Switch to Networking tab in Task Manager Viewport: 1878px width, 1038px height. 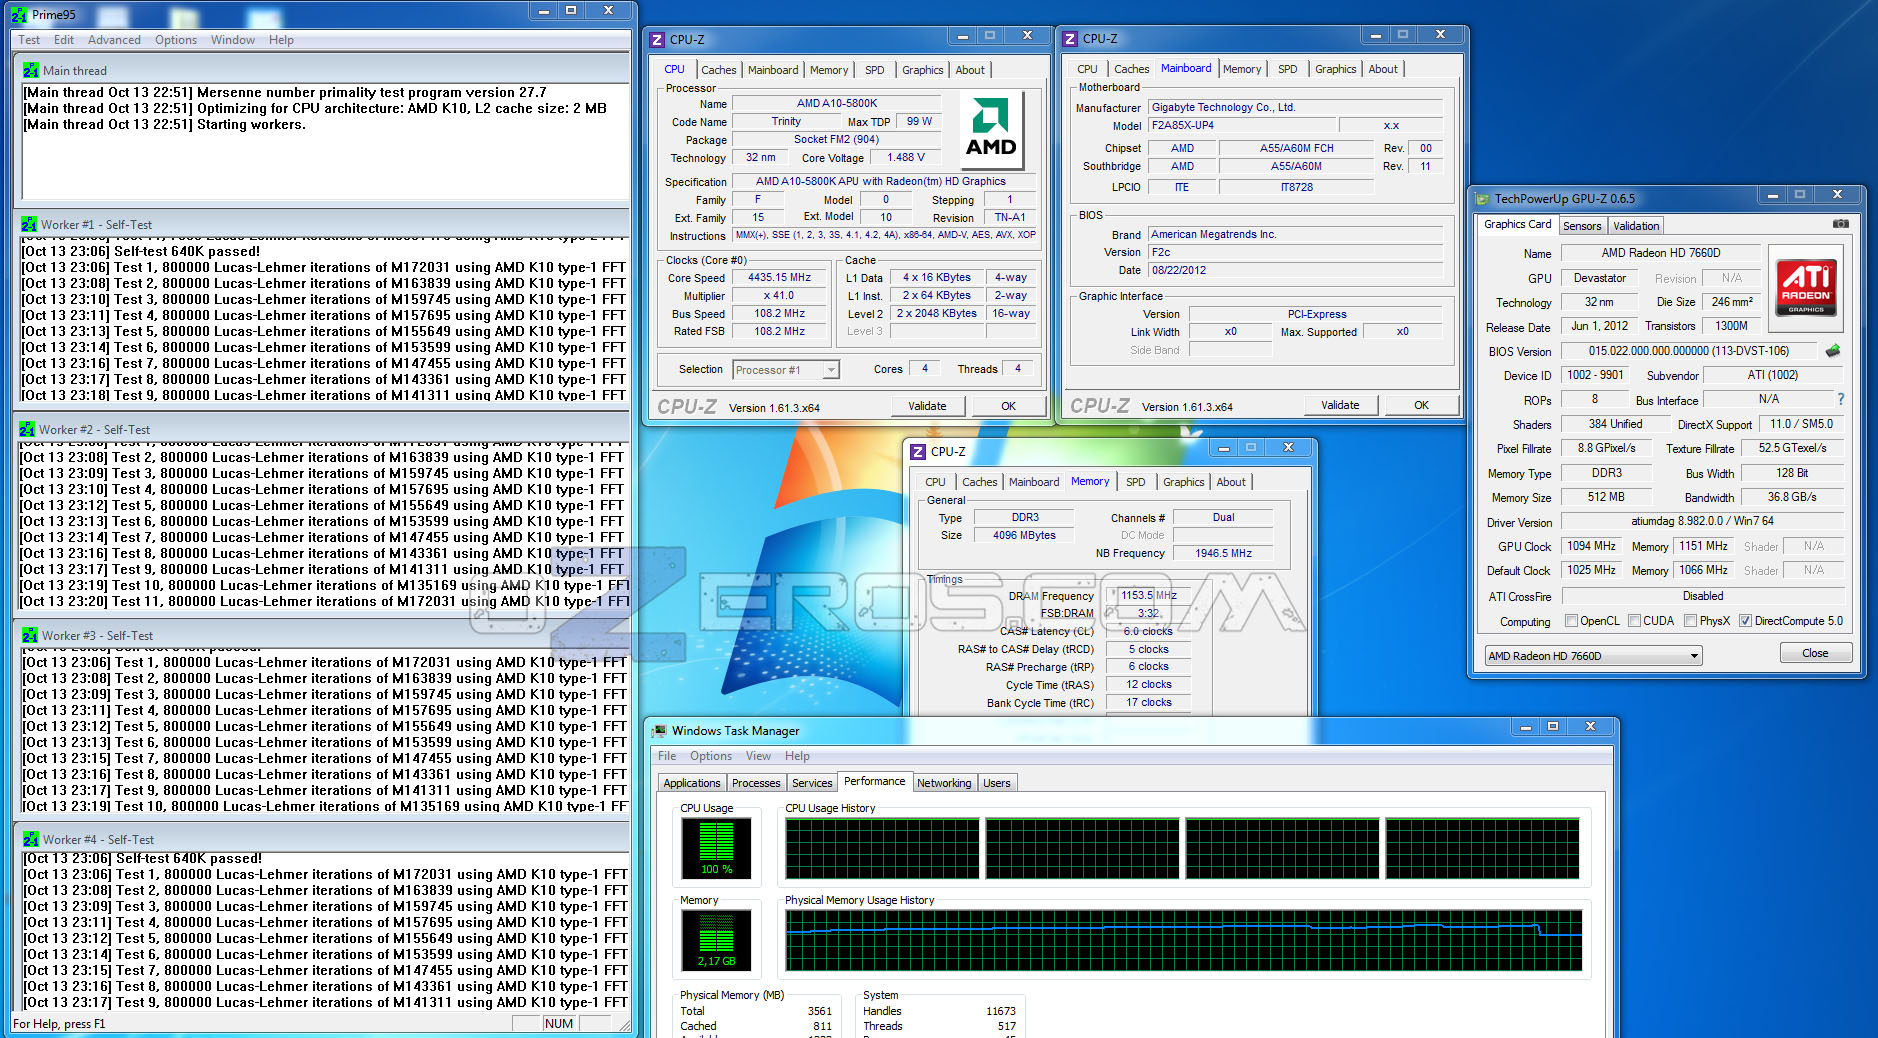pos(944,783)
